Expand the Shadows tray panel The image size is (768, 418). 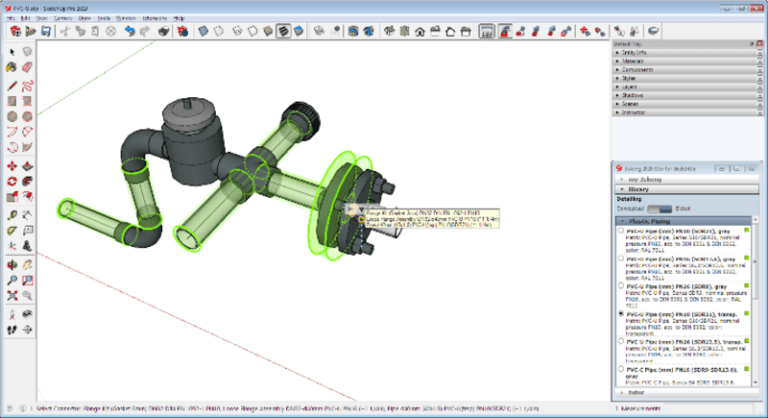686,95
